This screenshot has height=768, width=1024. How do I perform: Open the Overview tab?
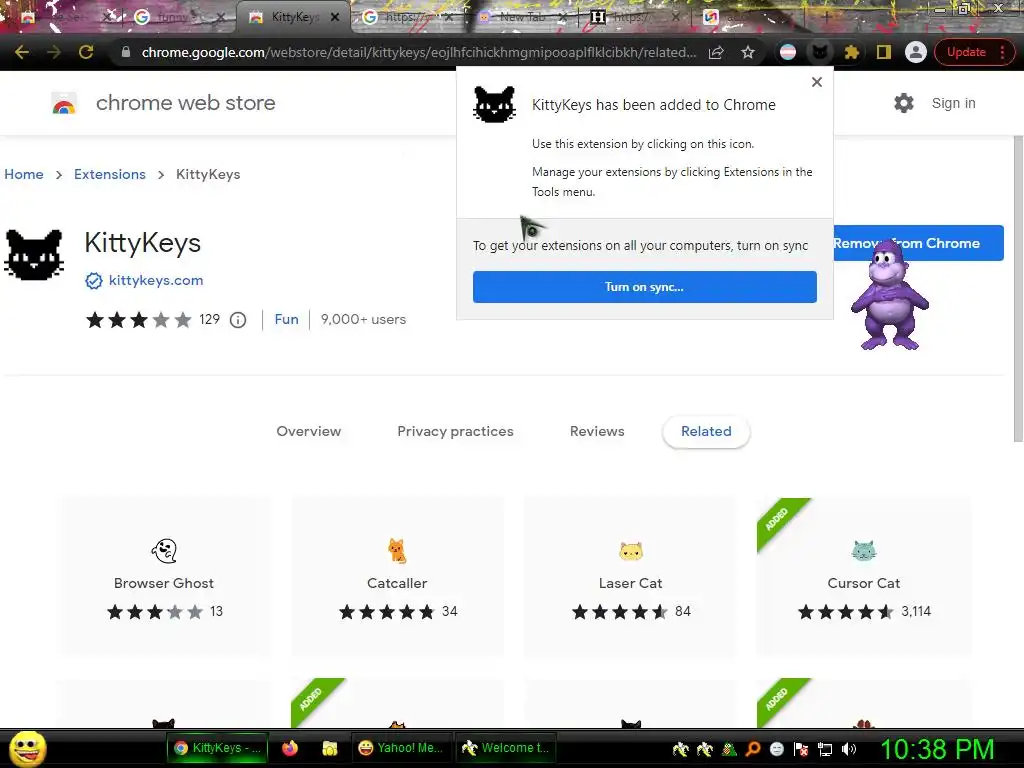pos(309,432)
